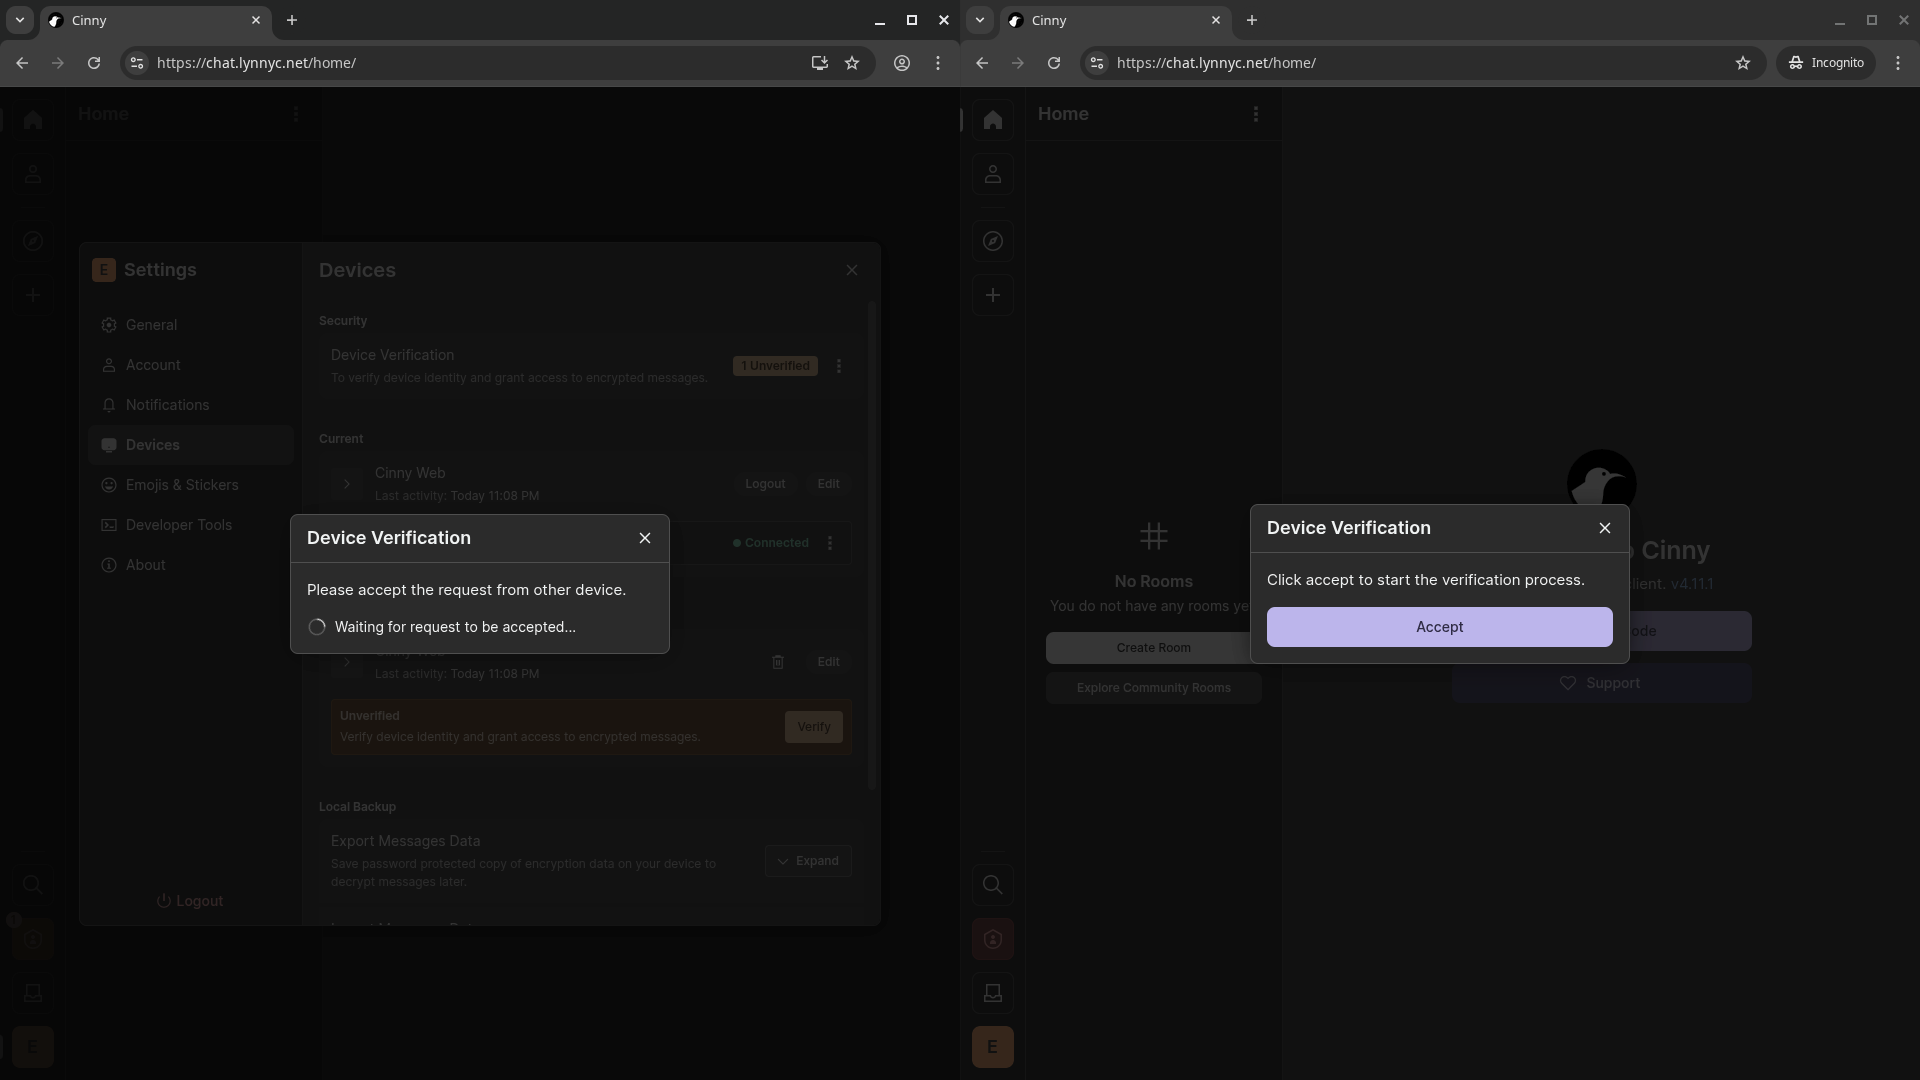Click the back arrow in the left browser window
Screen dimensions: 1920x1080
point(22,63)
